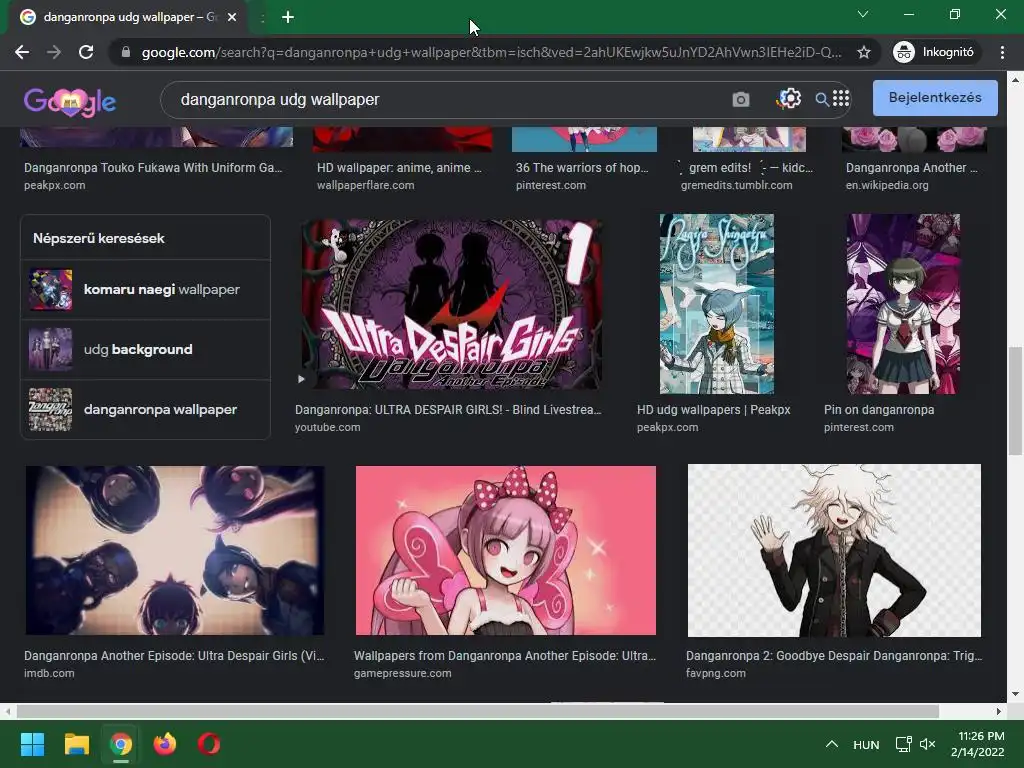The image size is (1024, 768).
Task: Close the danganronpa udg wallpaper tab
Action: [232, 17]
